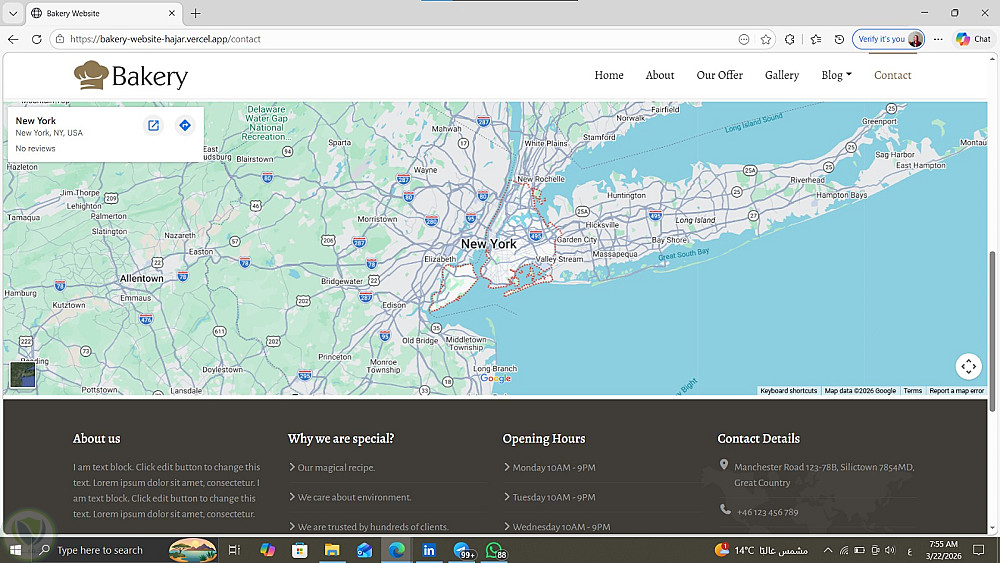Go to Our Offer page
Screen dimensions: 1000x563
[x=719, y=75]
